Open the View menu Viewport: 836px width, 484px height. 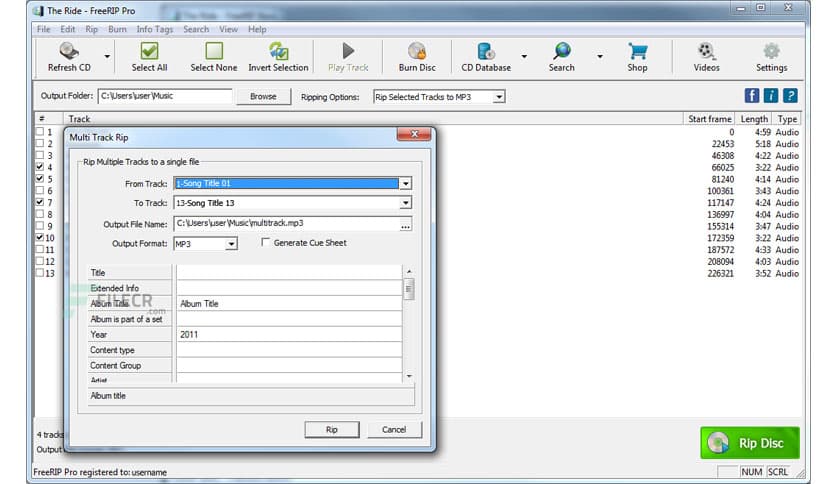[x=228, y=29]
